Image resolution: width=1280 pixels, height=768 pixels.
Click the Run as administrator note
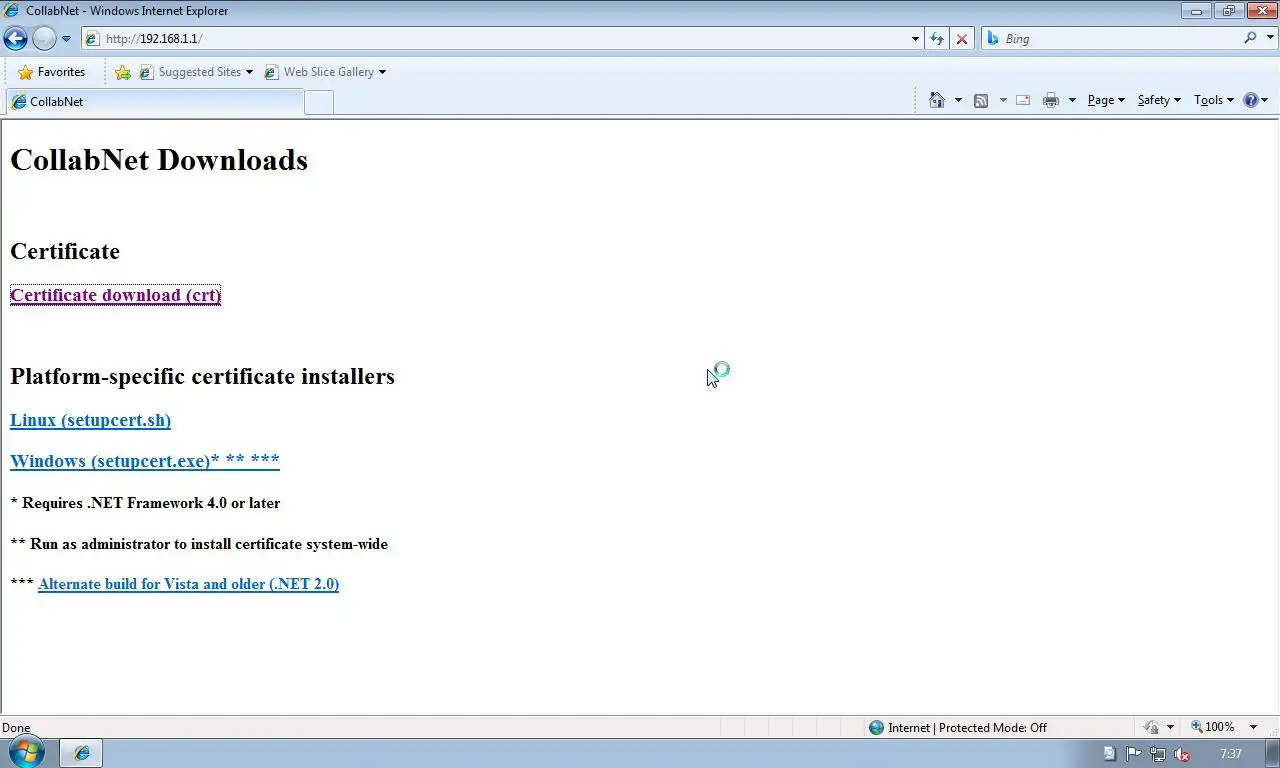[199, 544]
